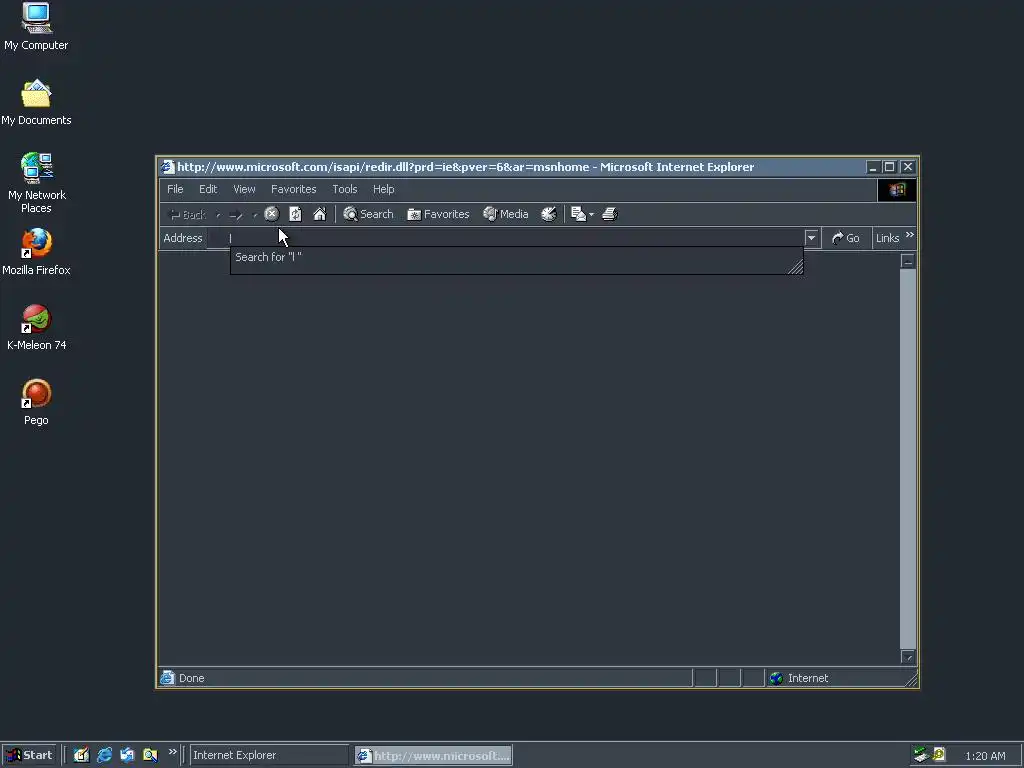The width and height of the screenshot is (1024, 768).
Task: Maximize the Internet Explorer window
Action: tap(889, 167)
